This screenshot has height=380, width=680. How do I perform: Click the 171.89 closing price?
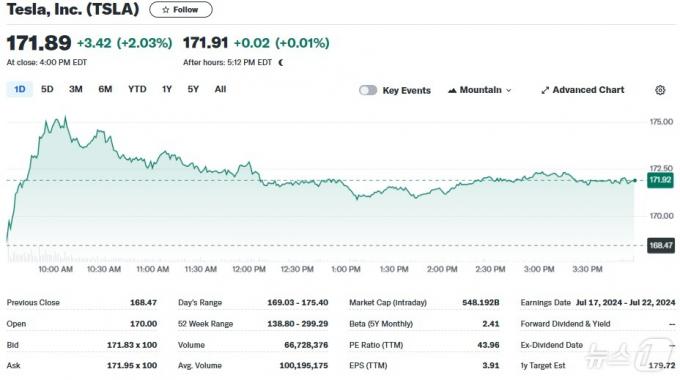[39, 43]
